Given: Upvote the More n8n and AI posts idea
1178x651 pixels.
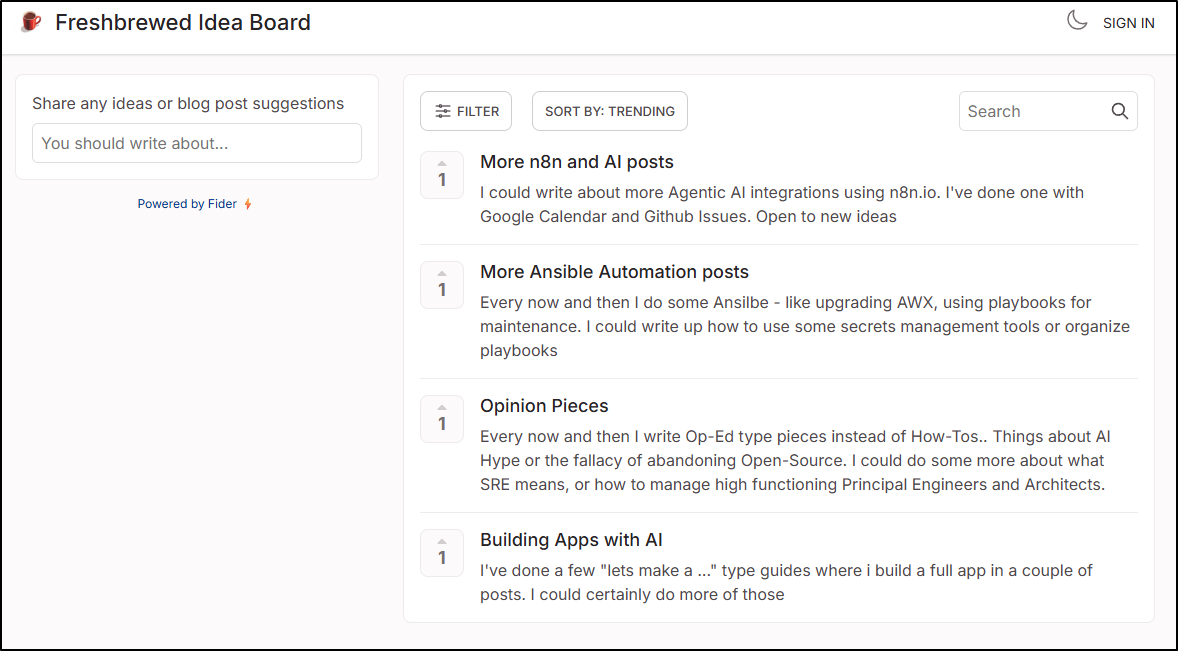Looking at the screenshot, I should click(442, 175).
